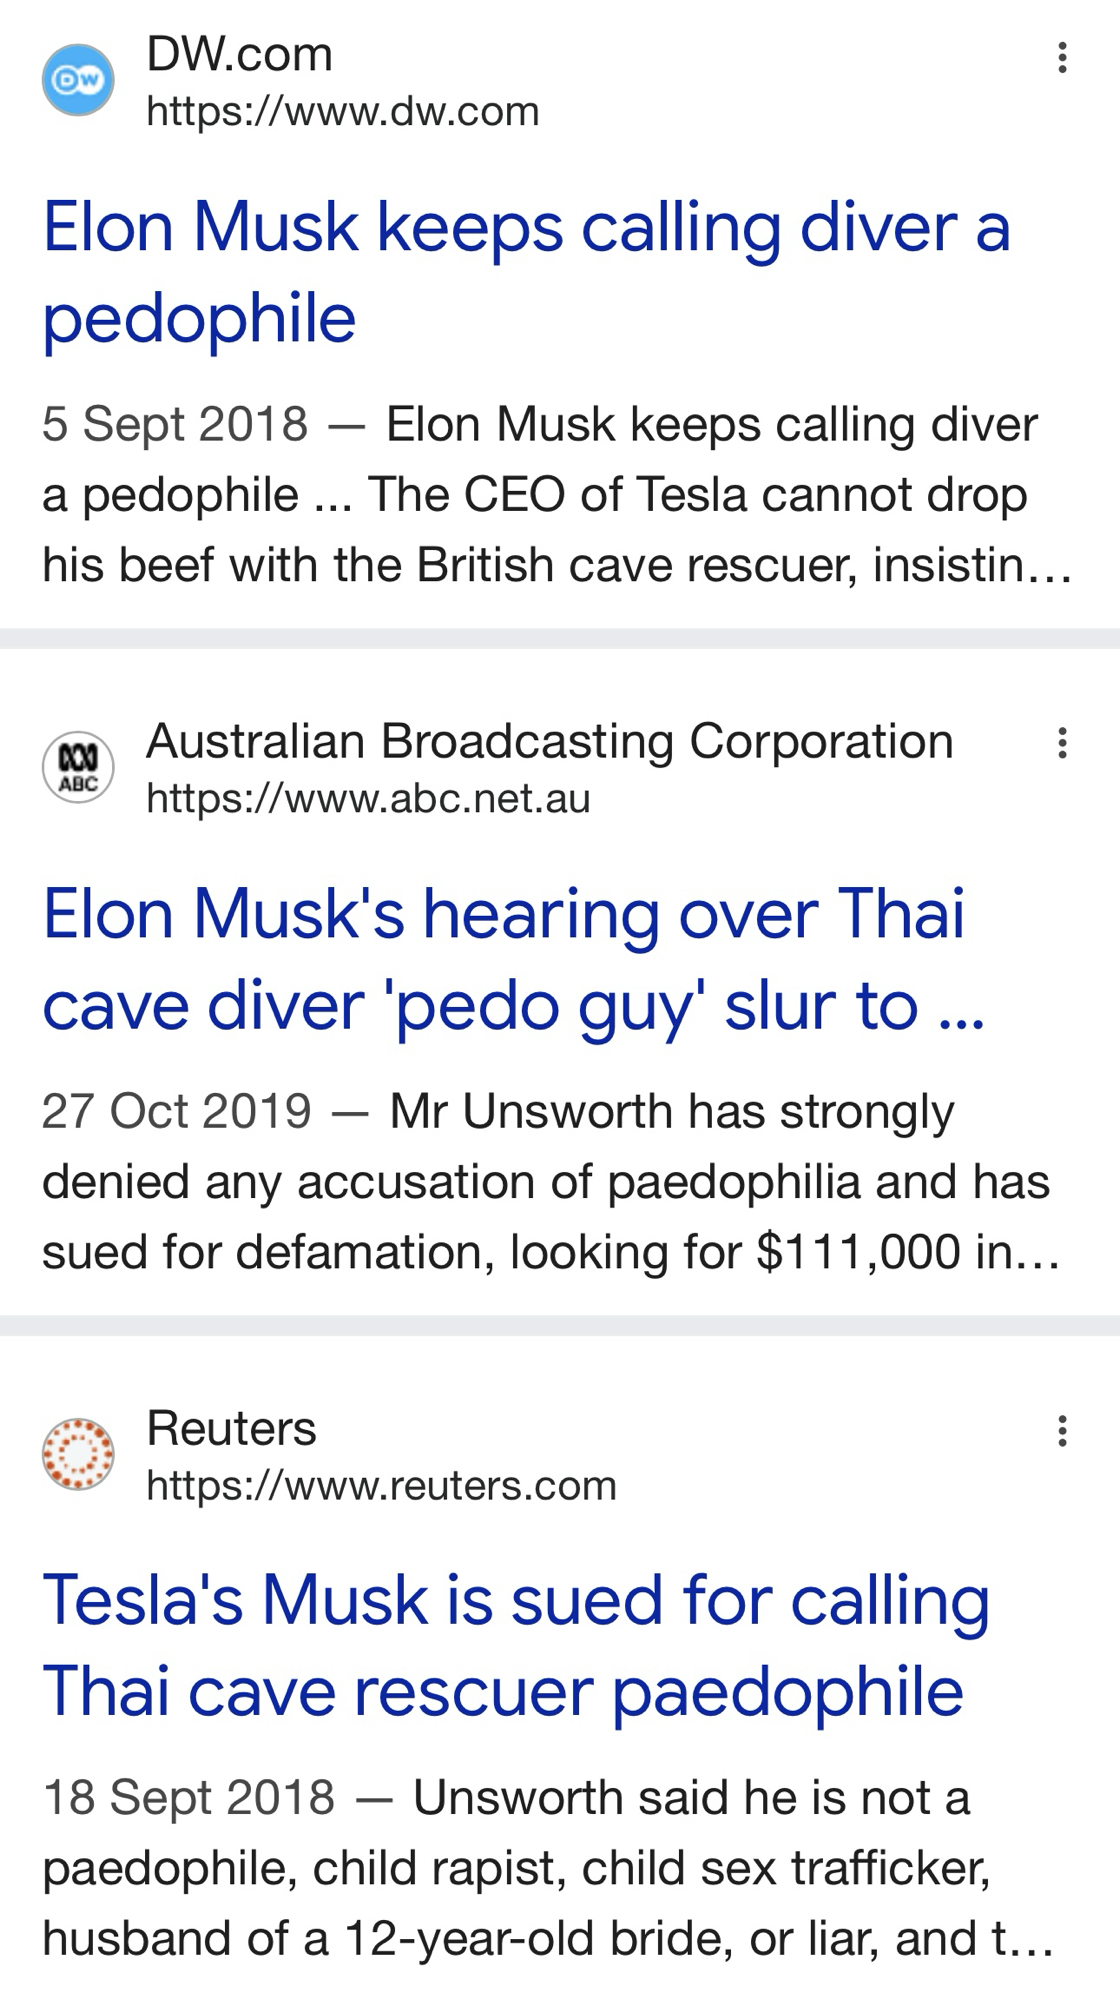The width and height of the screenshot is (1120, 2000).
Task: Click the '5 Sept 2018' date text
Action: (175, 424)
